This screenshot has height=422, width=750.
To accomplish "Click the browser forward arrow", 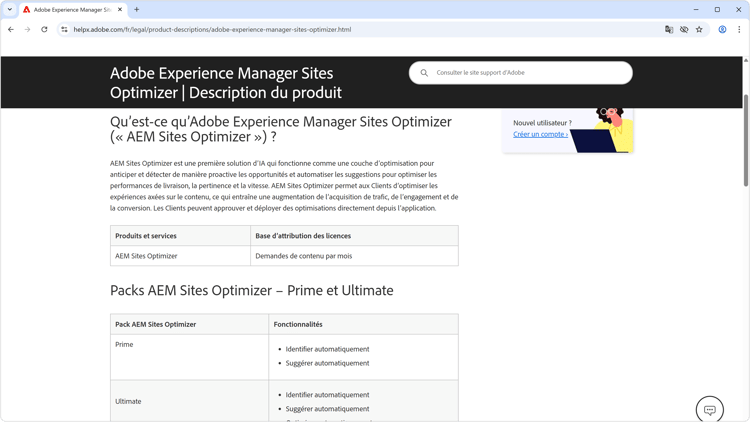I will coord(27,29).
